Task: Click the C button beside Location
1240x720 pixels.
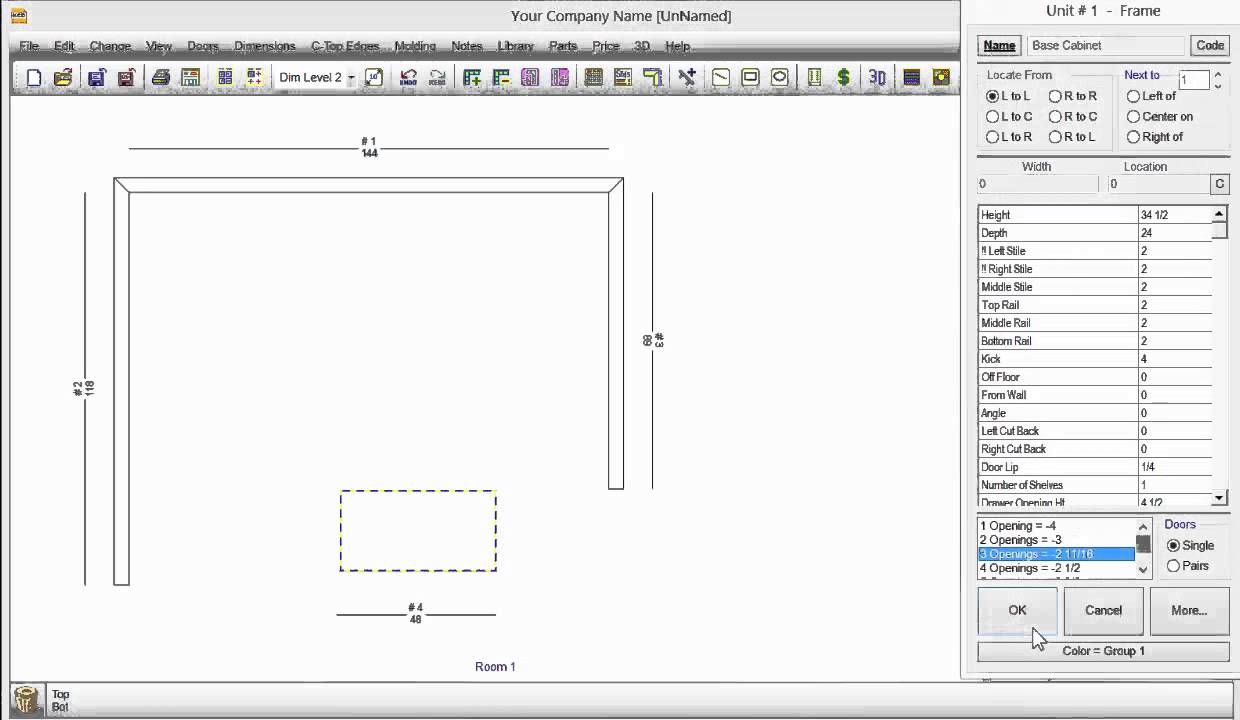Action: click(x=1219, y=184)
